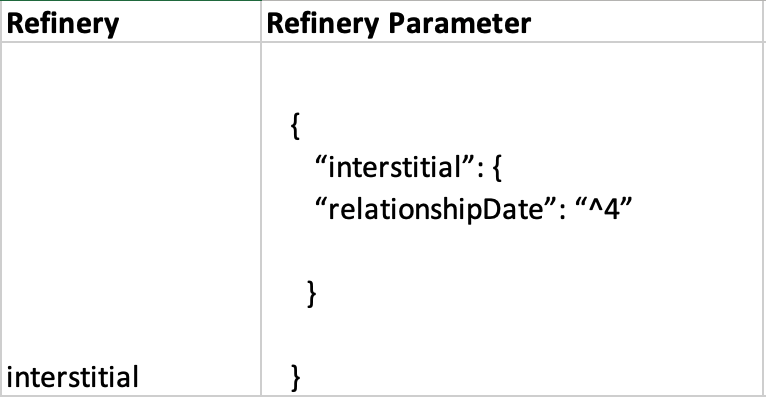
Task: Click the word Parameter in the header
Action: 459,23
